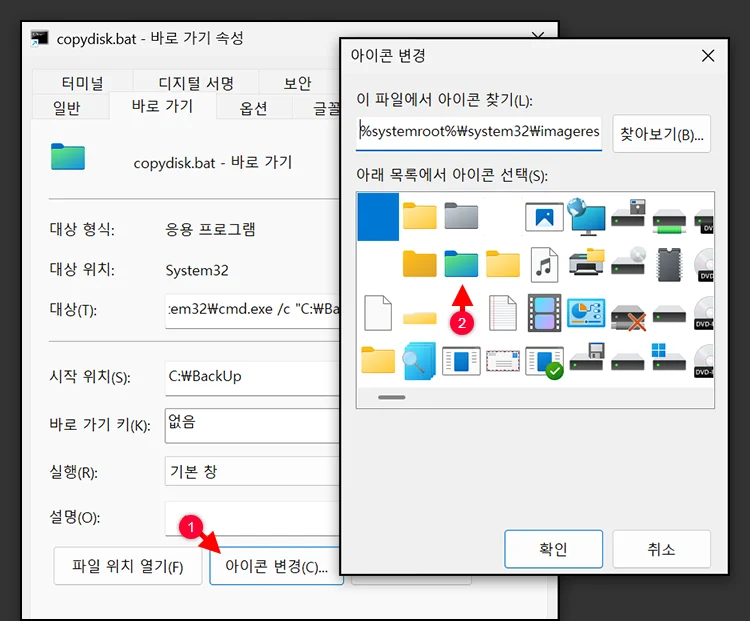Viewport: 750px width, 621px height.
Task: Select the mail envelope icon
Action: click(x=503, y=361)
